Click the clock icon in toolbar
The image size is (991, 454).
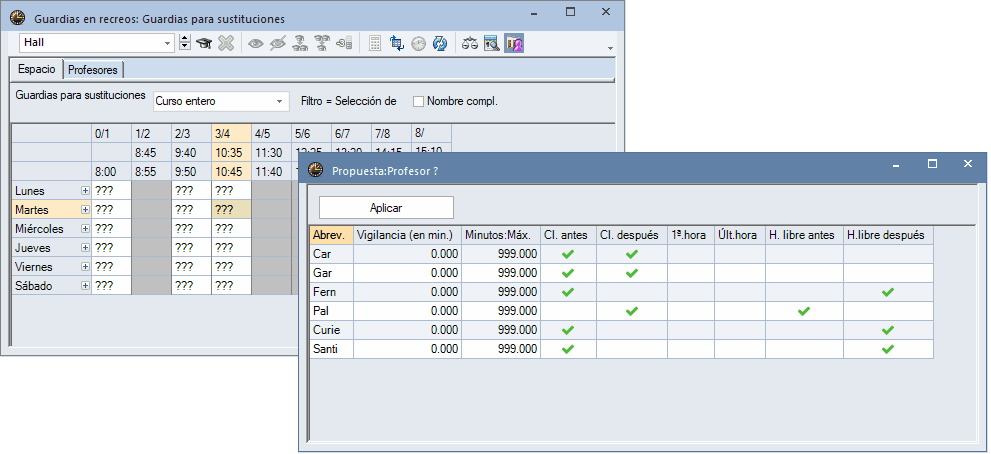(418, 43)
